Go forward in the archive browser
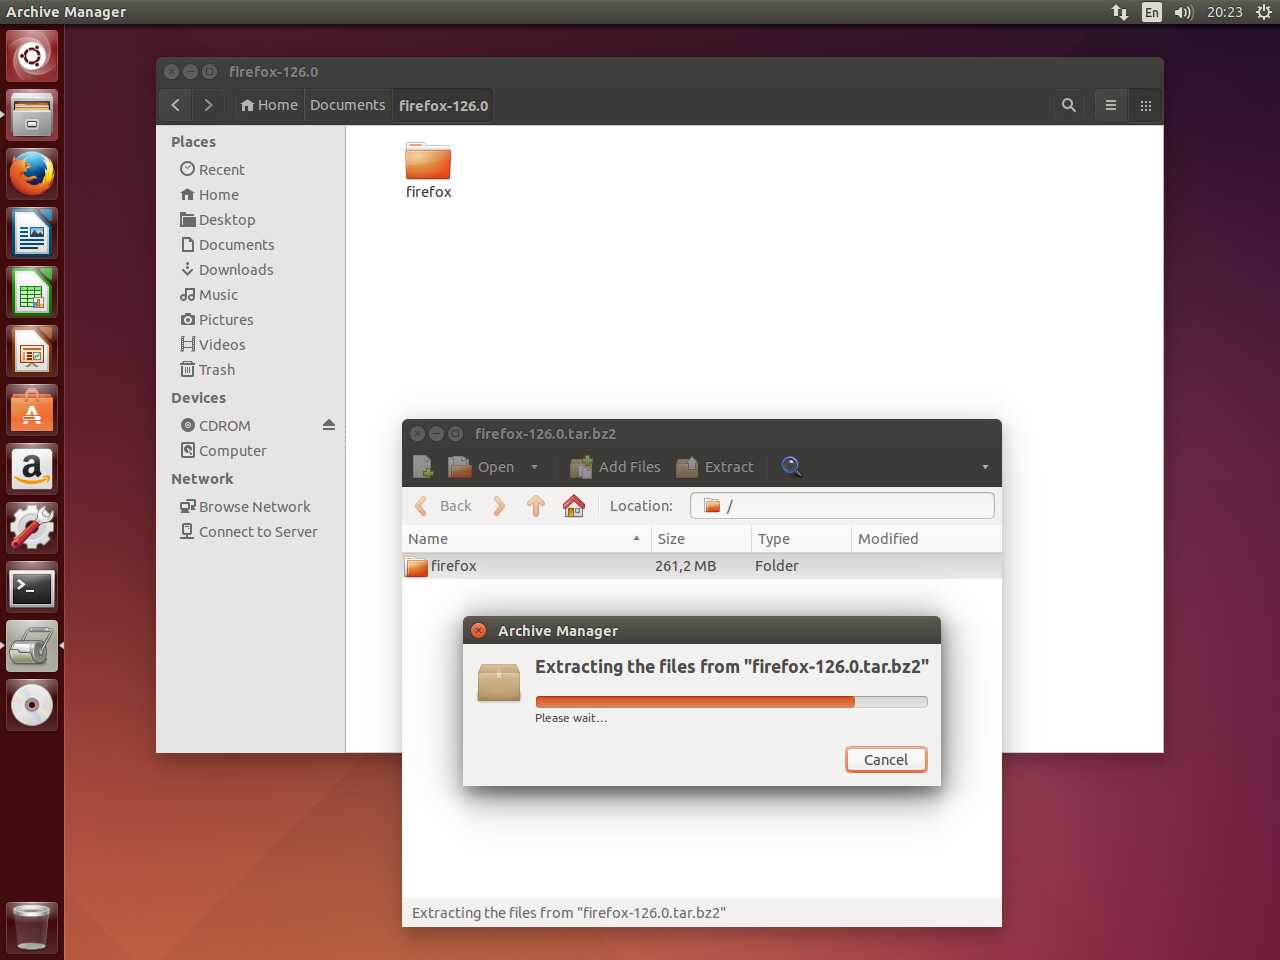 click(499, 506)
